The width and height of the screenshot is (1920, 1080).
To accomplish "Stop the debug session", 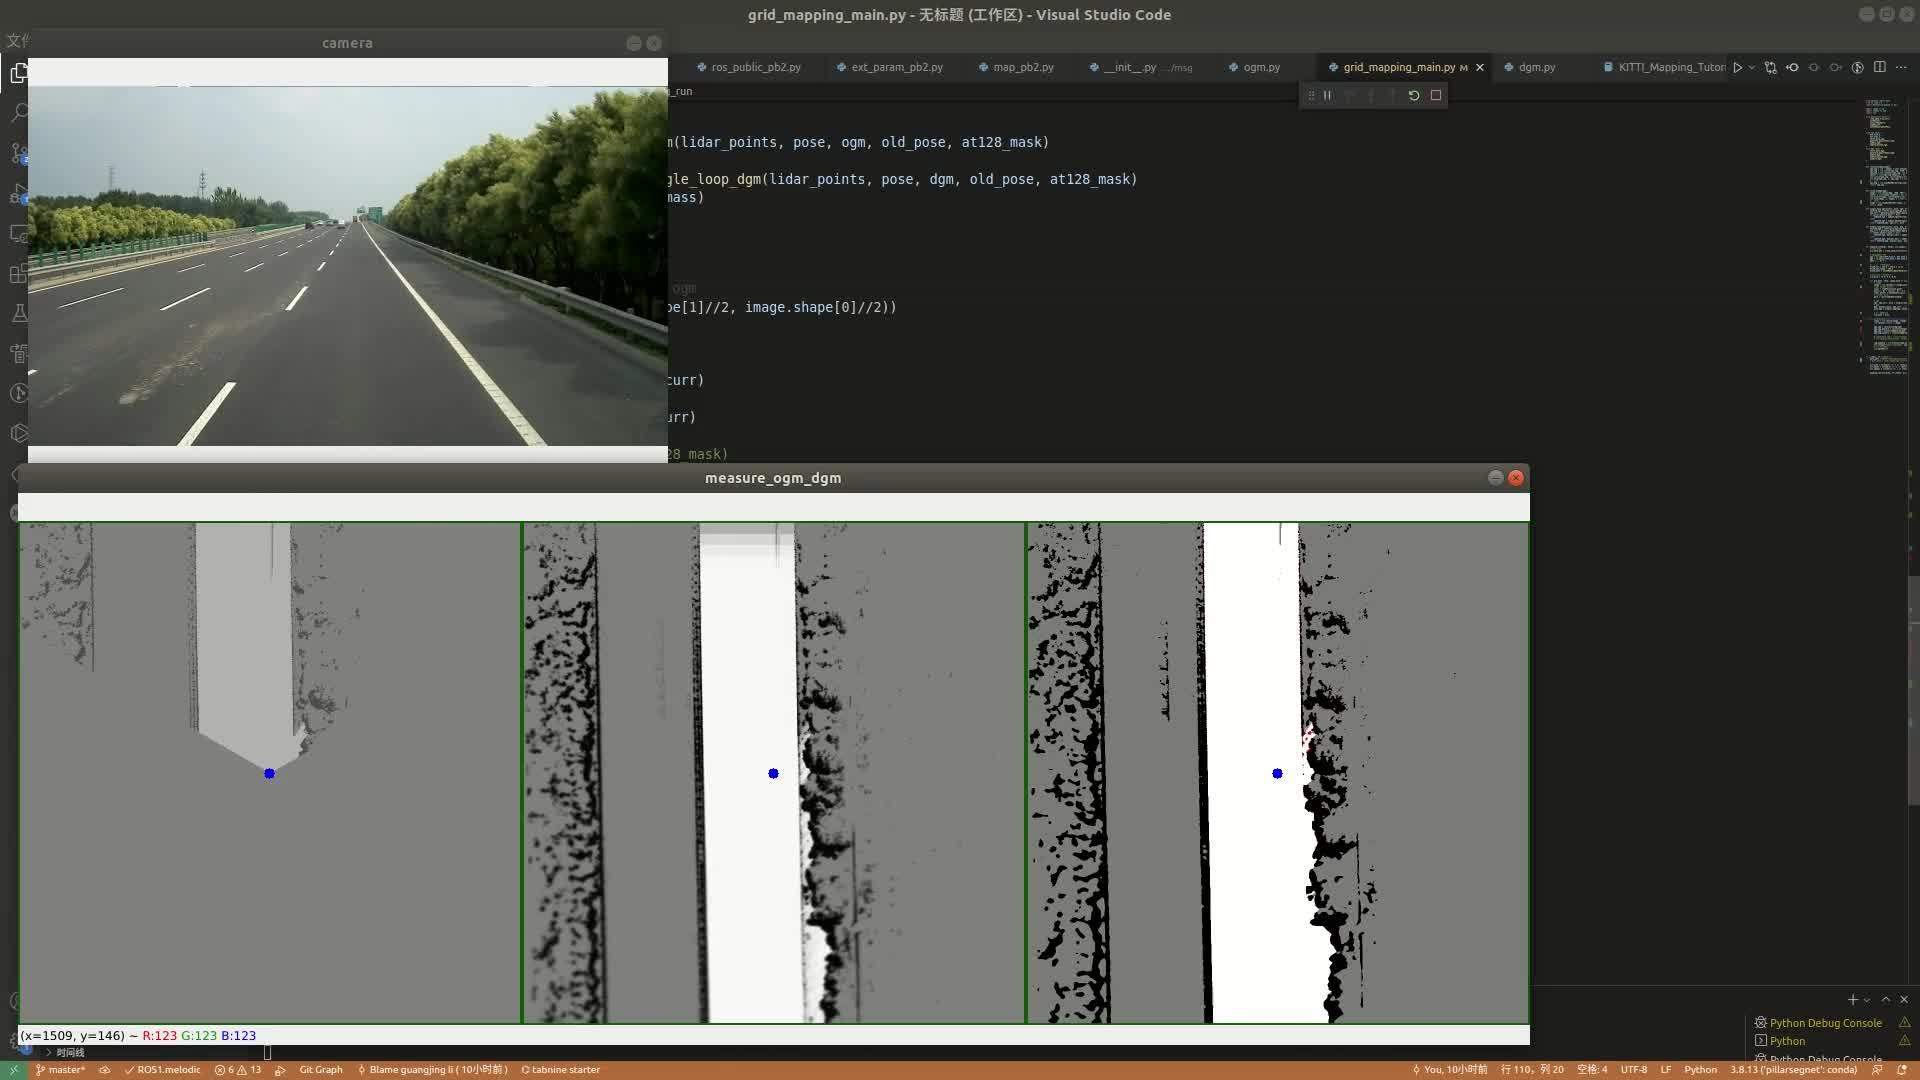I will tap(1436, 95).
